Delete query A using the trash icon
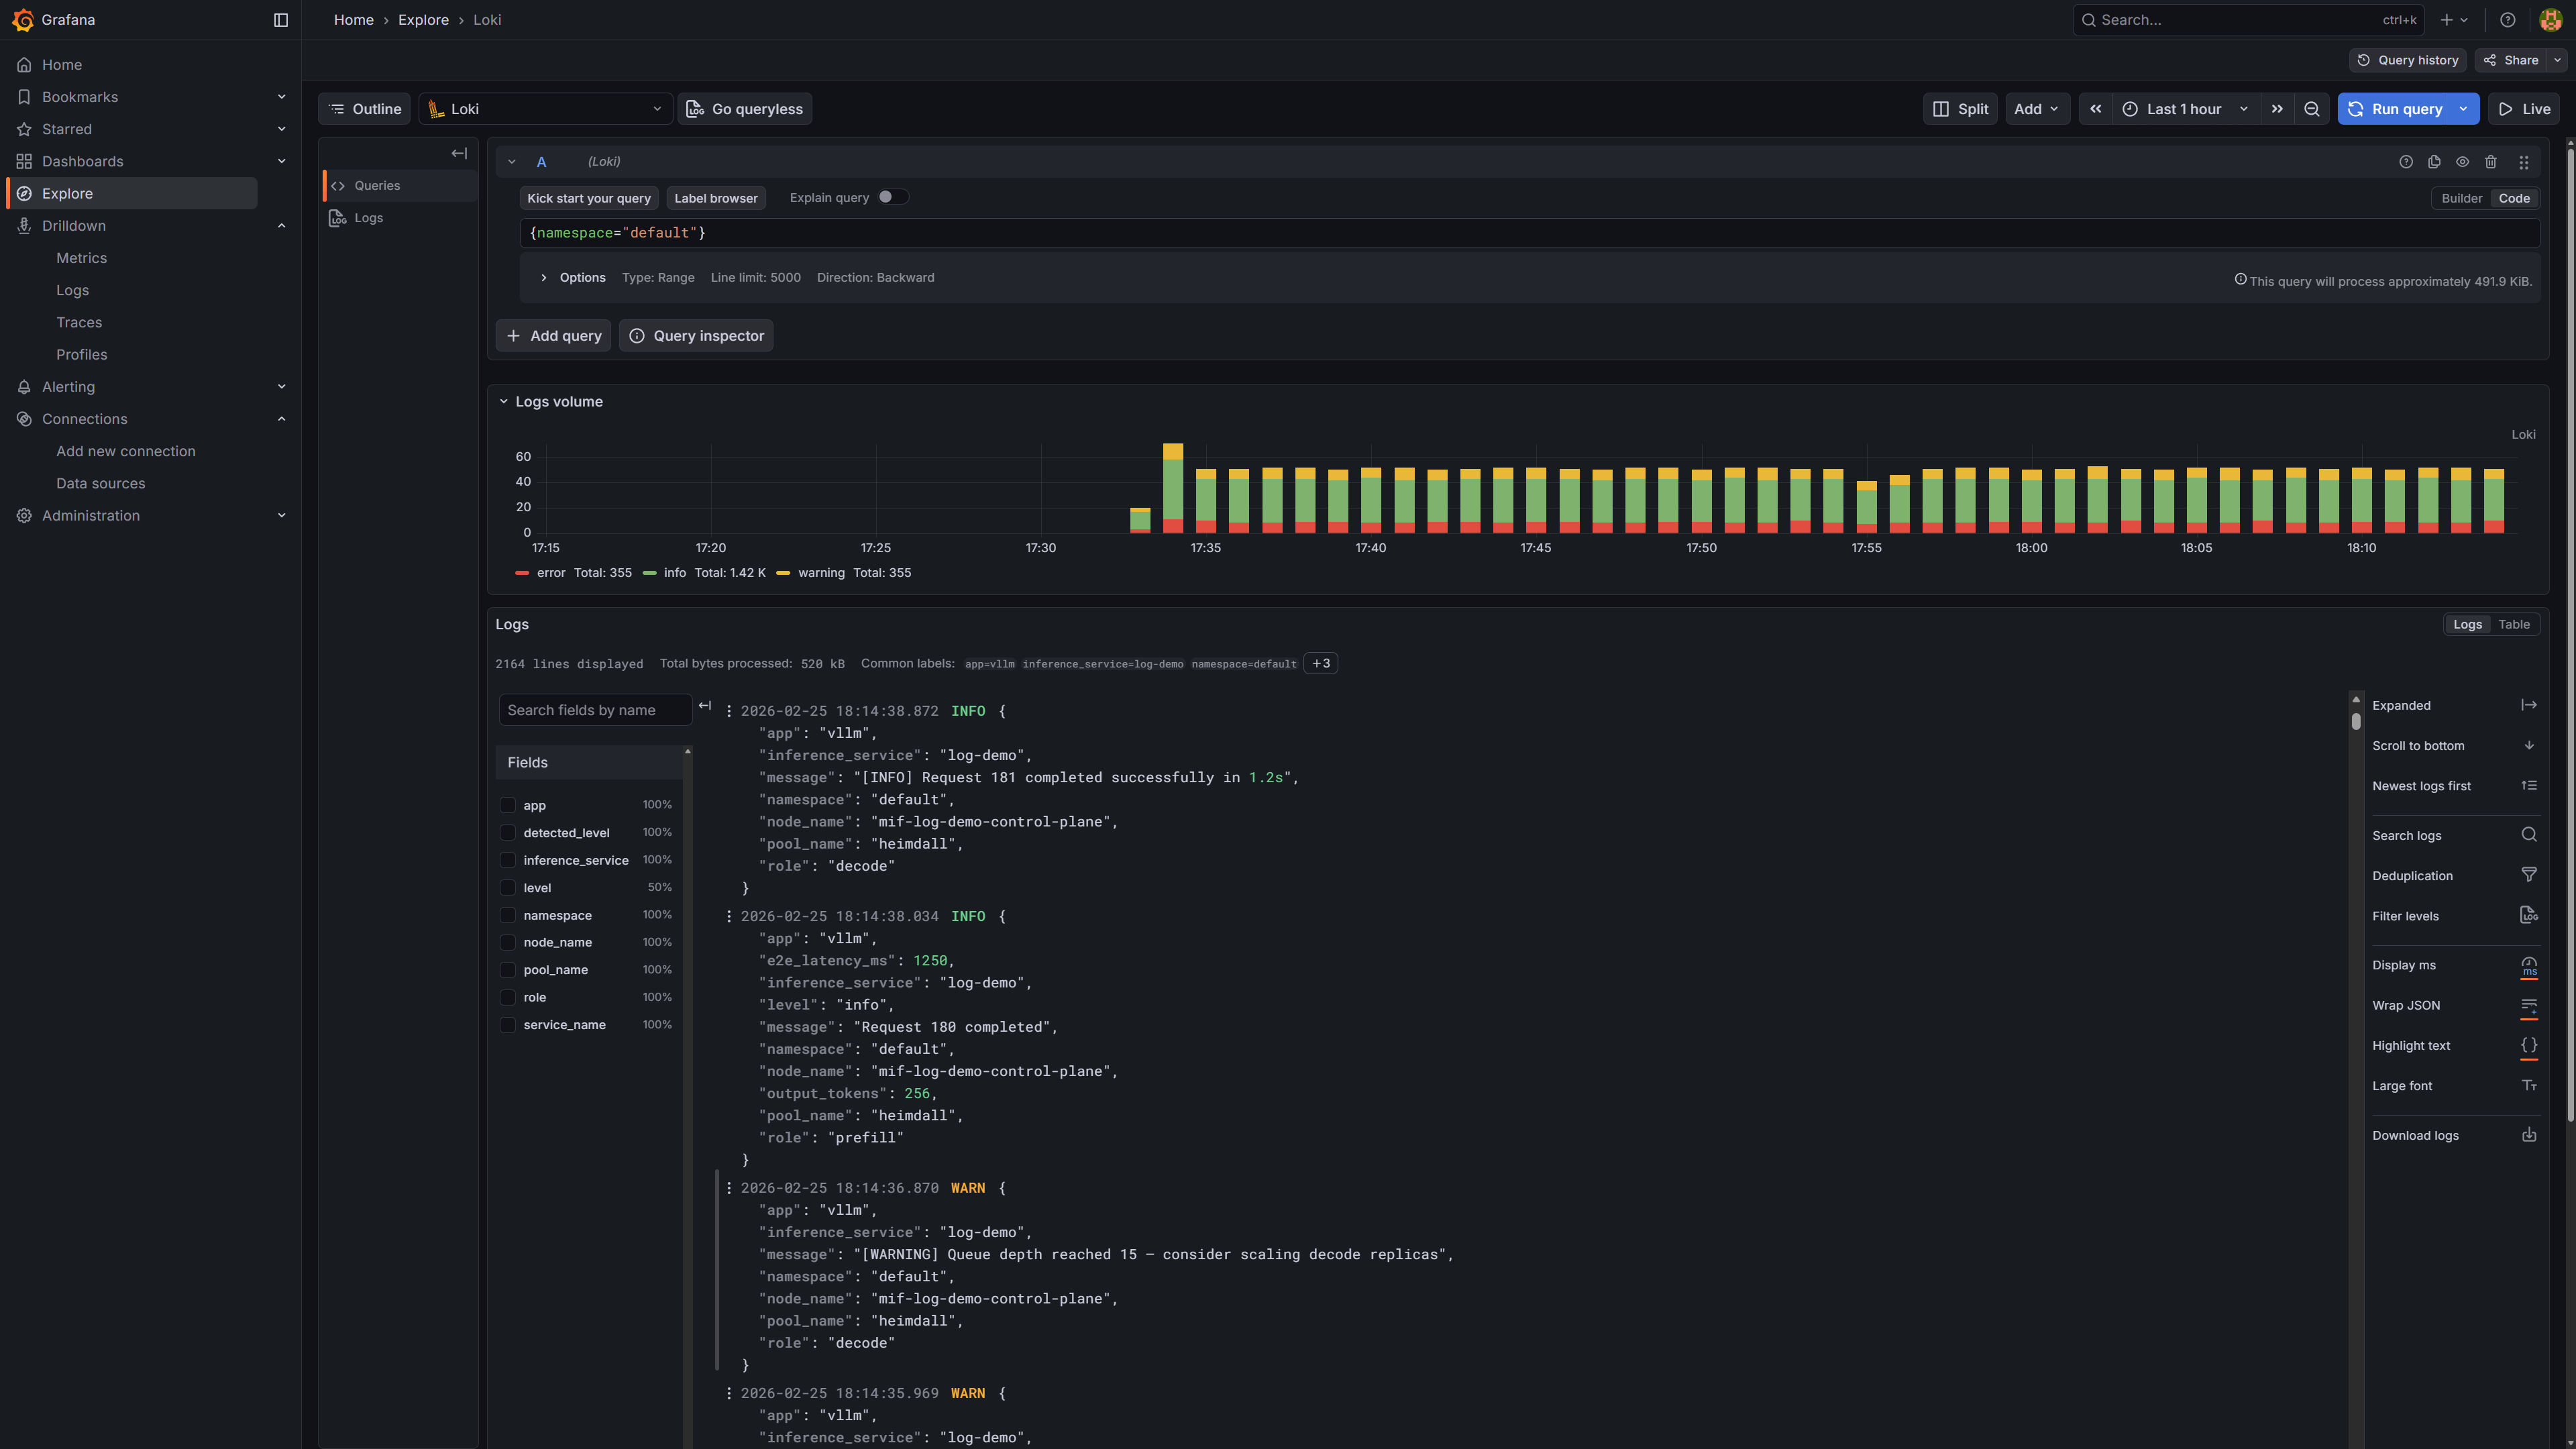2576x1449 pixels. 2490,161
